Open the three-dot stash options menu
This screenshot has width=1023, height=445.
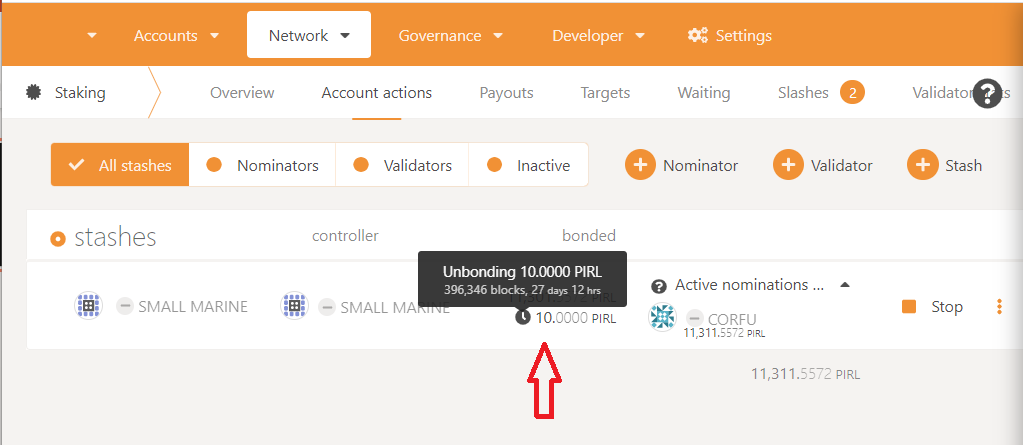999,307
